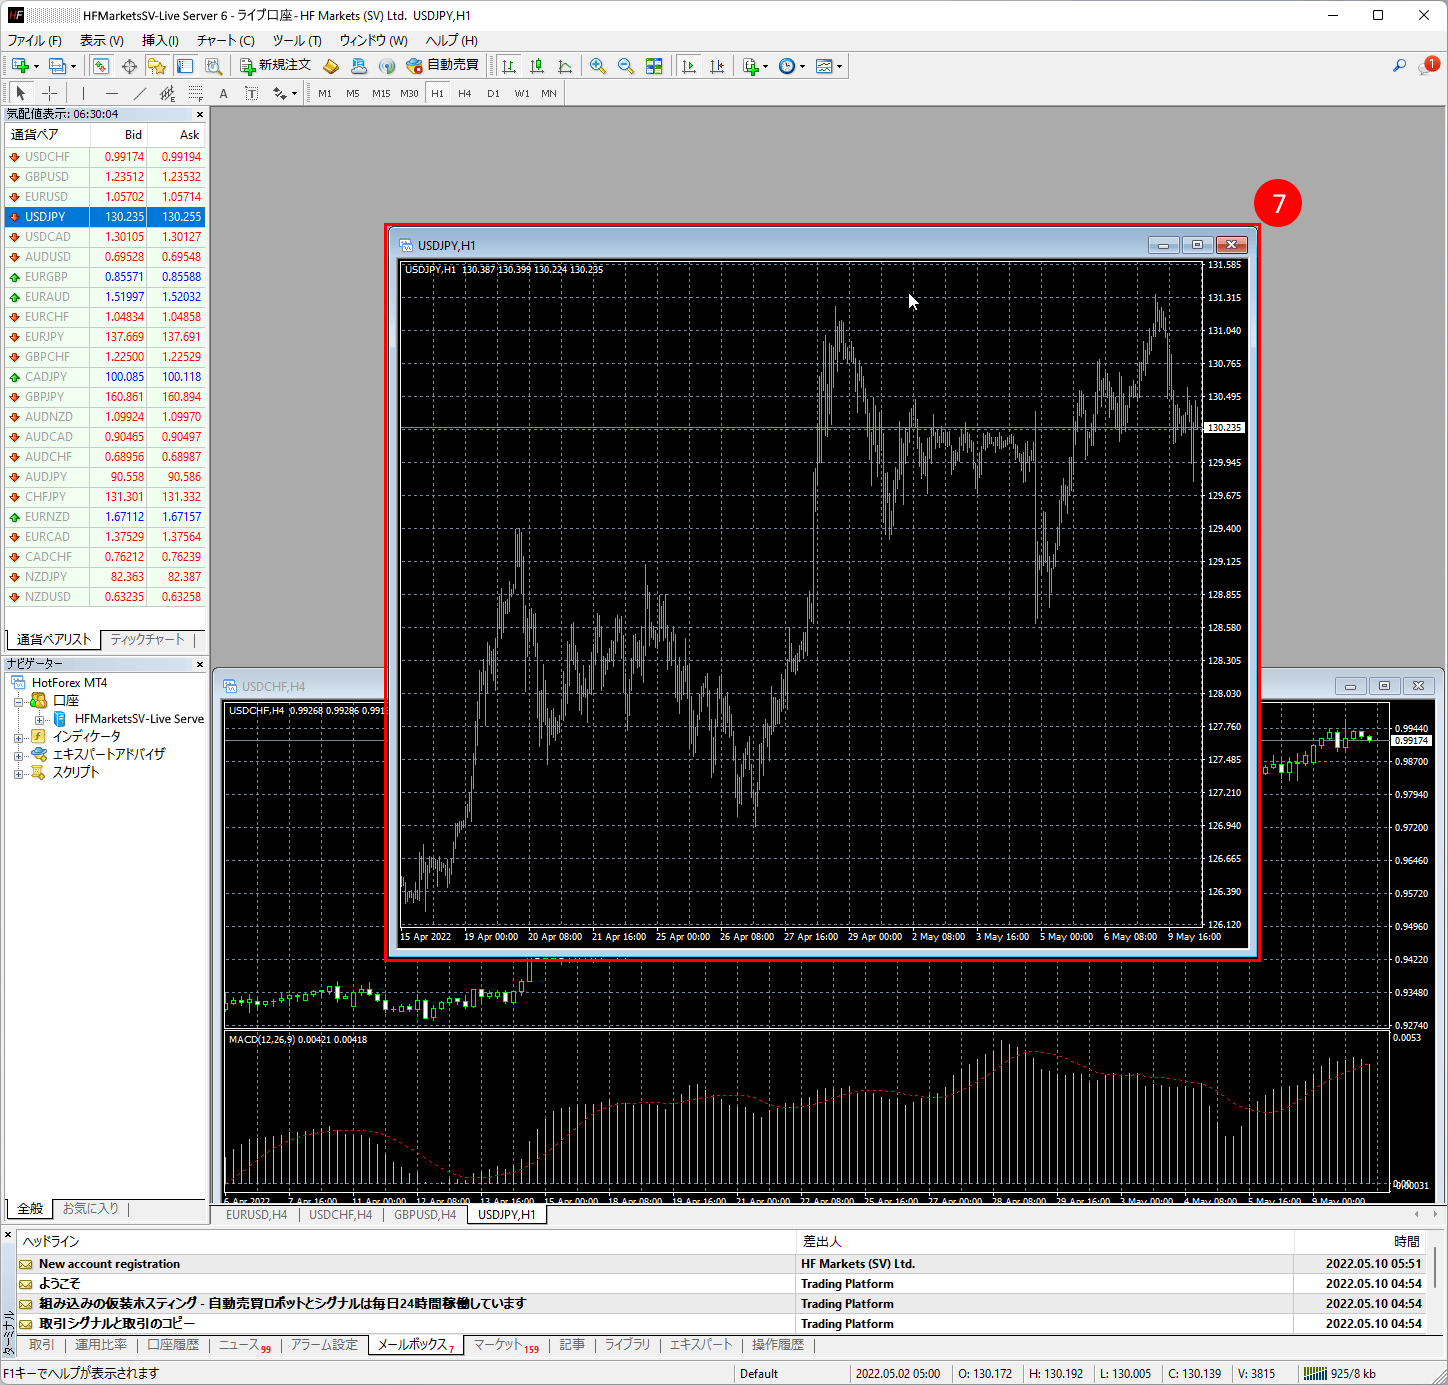Open search with the magnifier icon

[1399, 66]
